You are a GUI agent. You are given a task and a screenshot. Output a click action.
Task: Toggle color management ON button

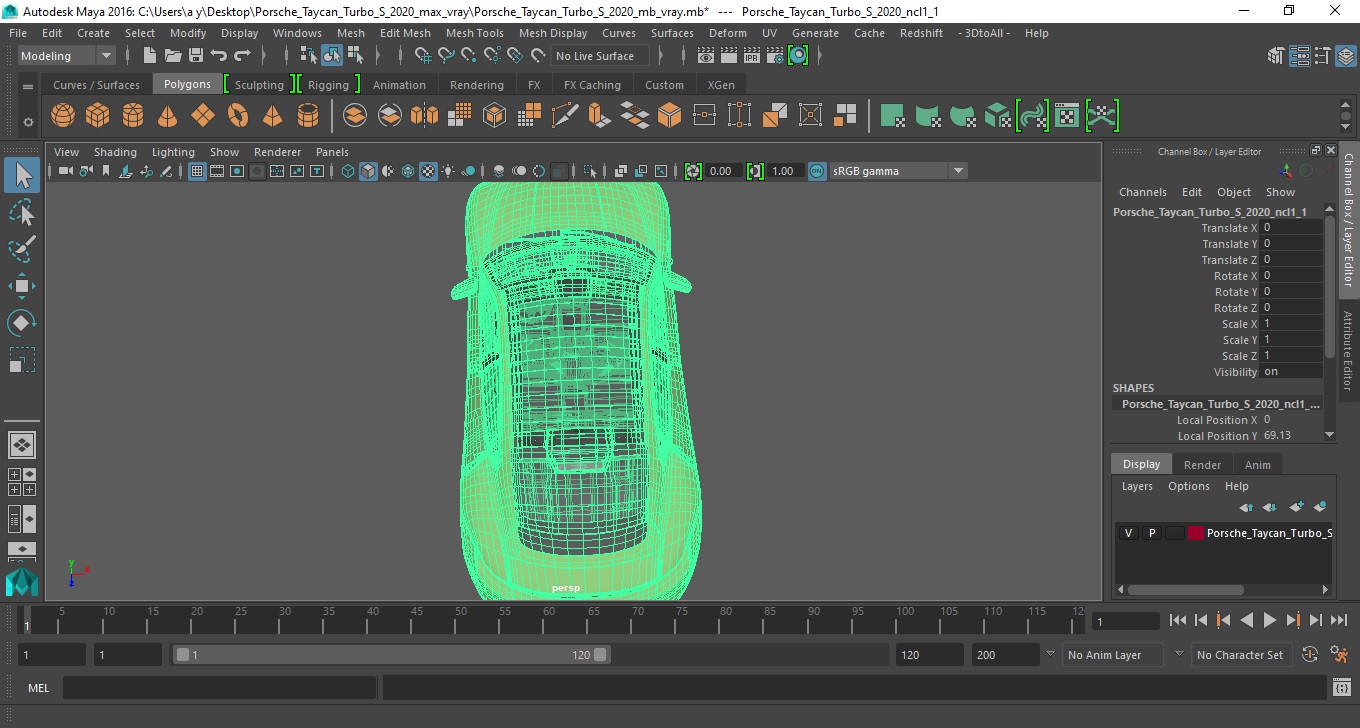coord(817,171)
